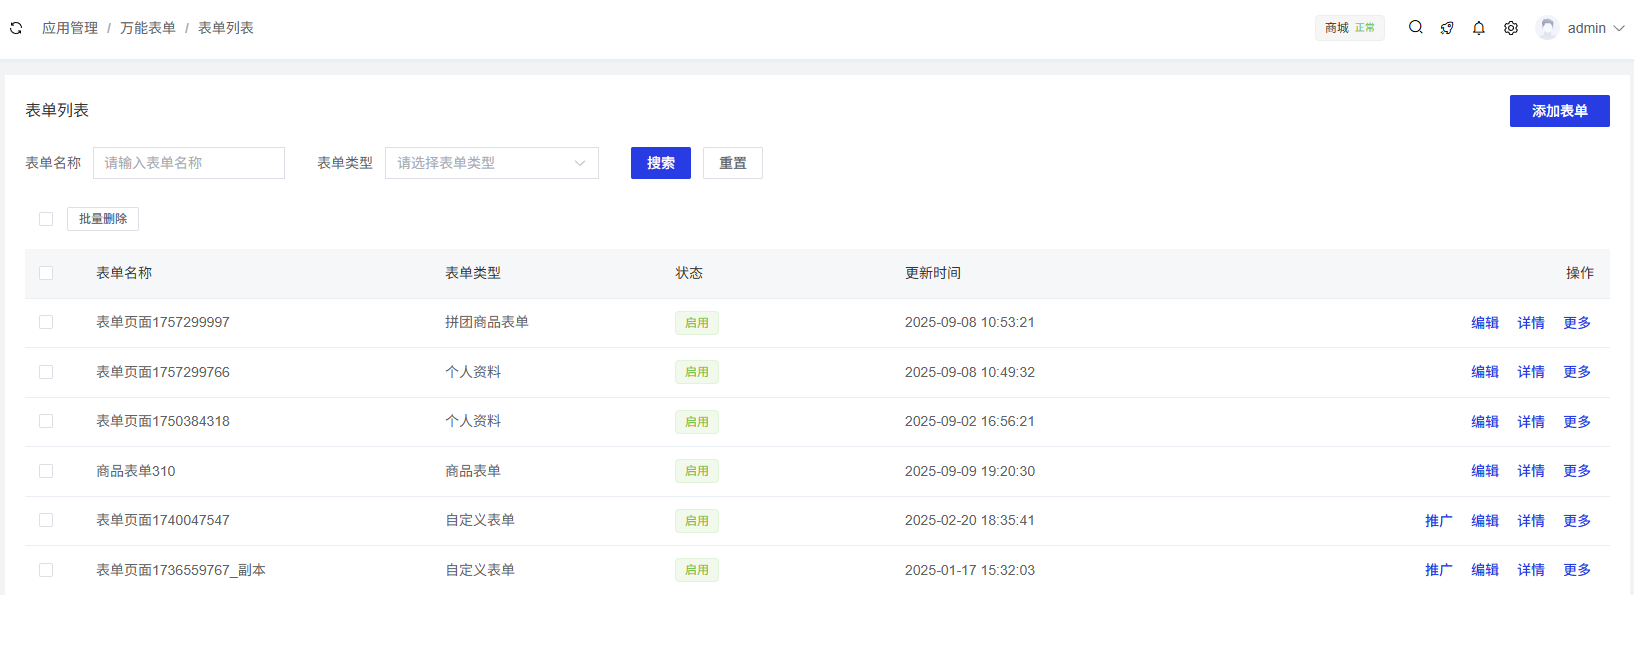Image resolution: width=1634 pixels, height=648 pixels.
Task: Toggle the select-all checkbox in the table header
Action: click(x=46, y=273)
